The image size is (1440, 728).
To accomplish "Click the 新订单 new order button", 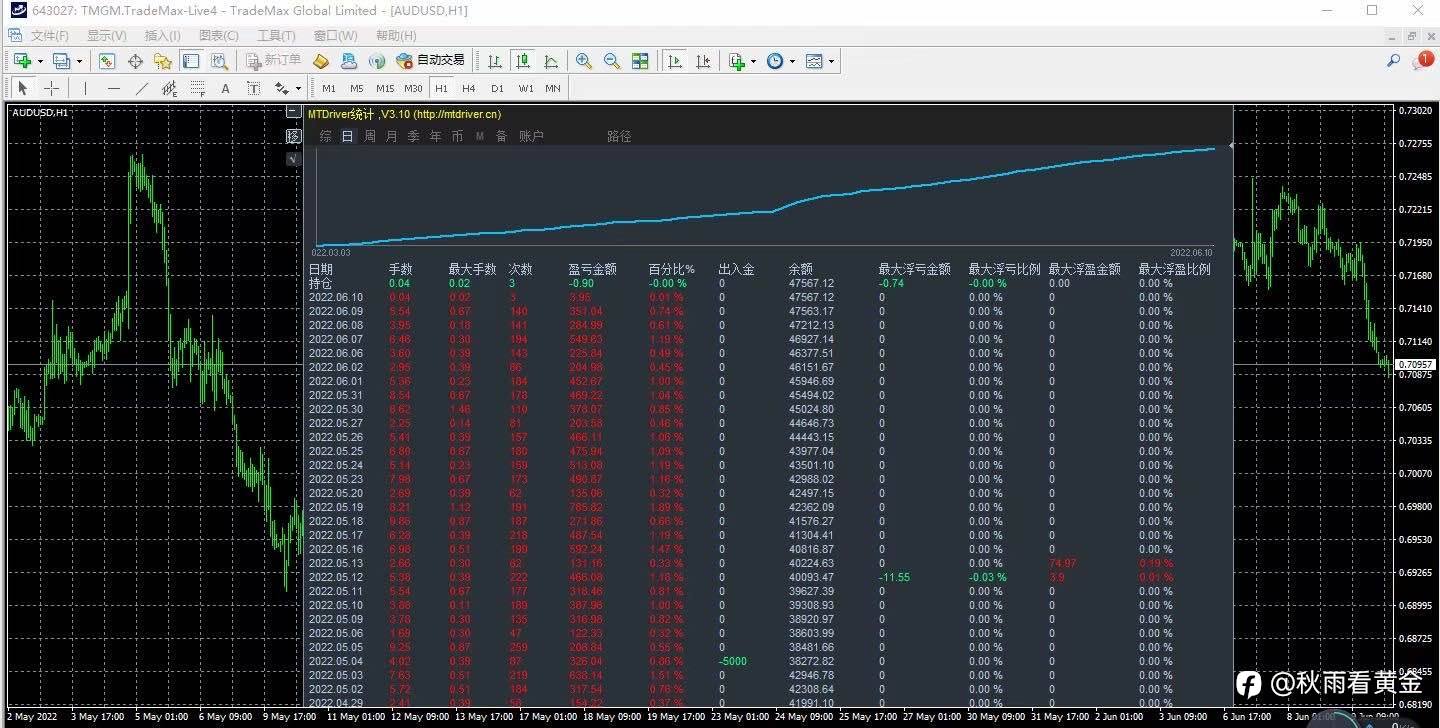I will point(274,61).
